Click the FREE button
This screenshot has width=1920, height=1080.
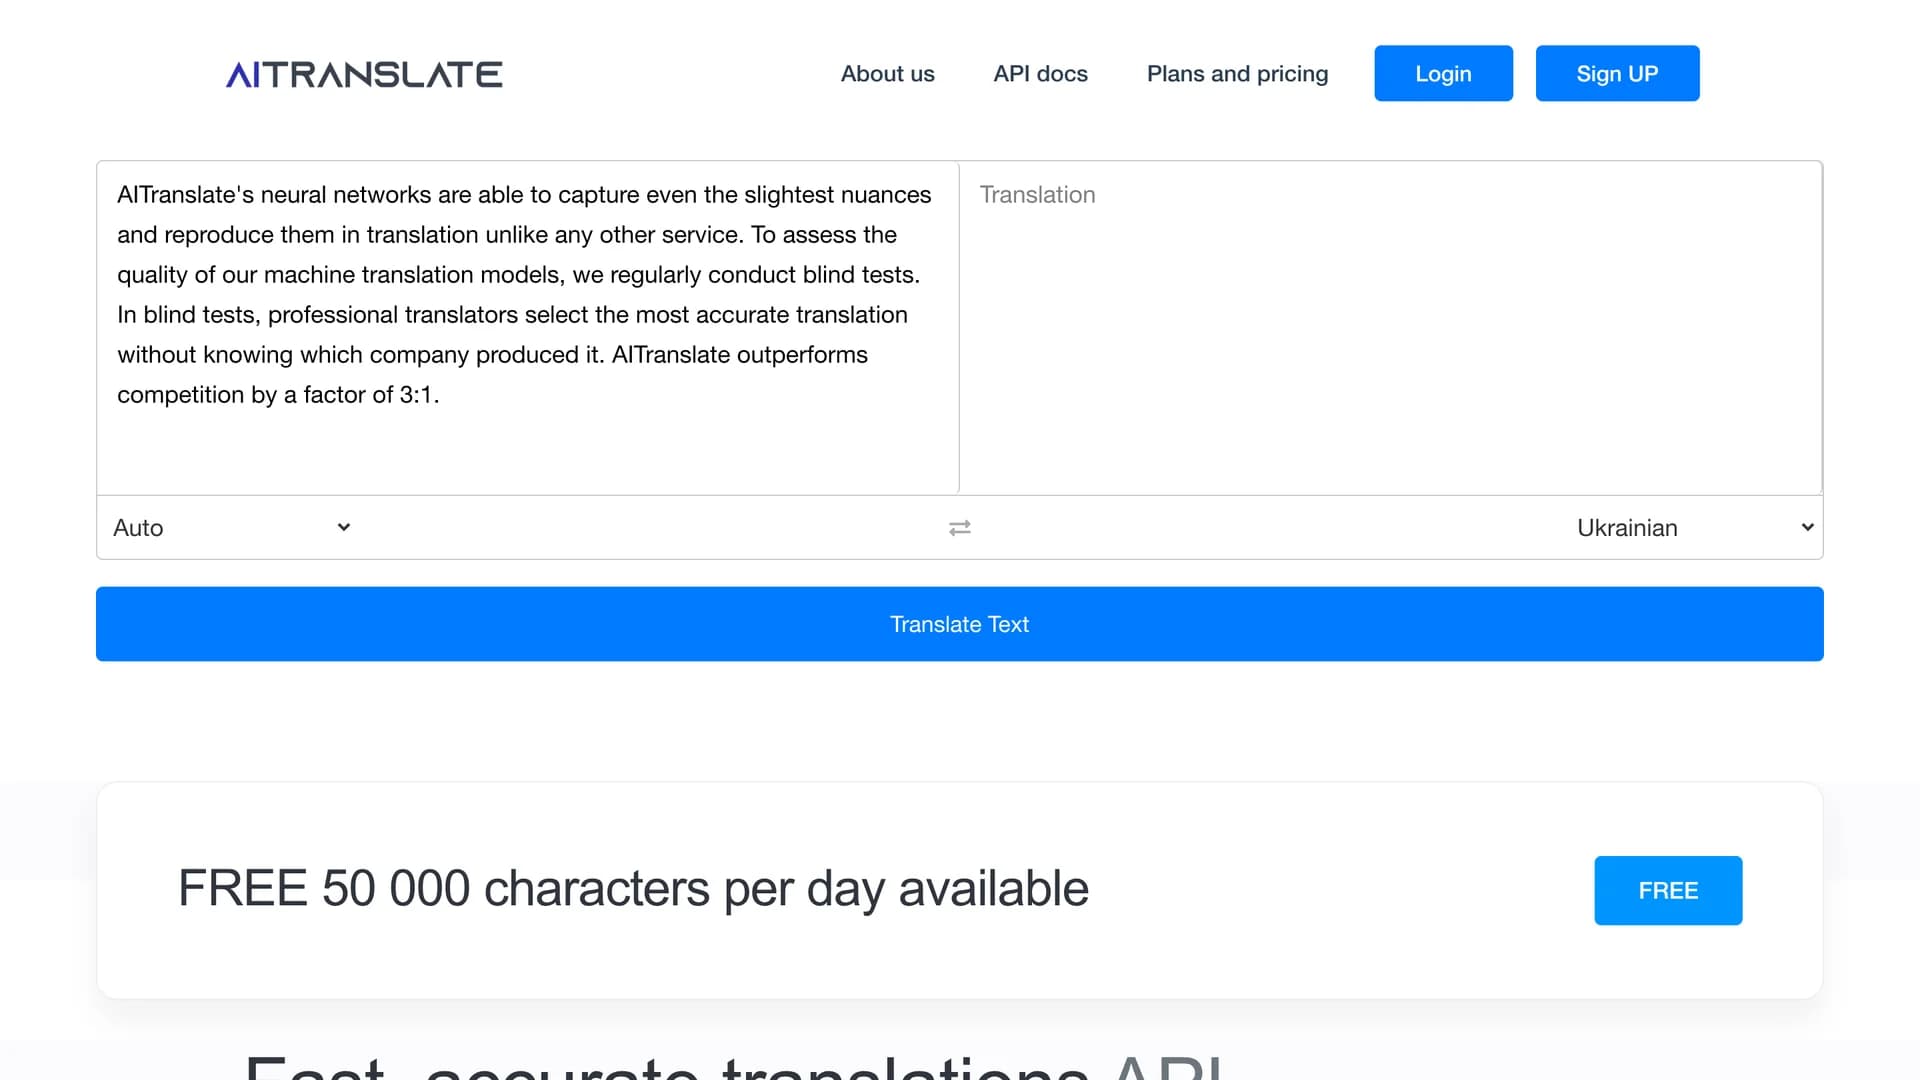pos(1668,890)
